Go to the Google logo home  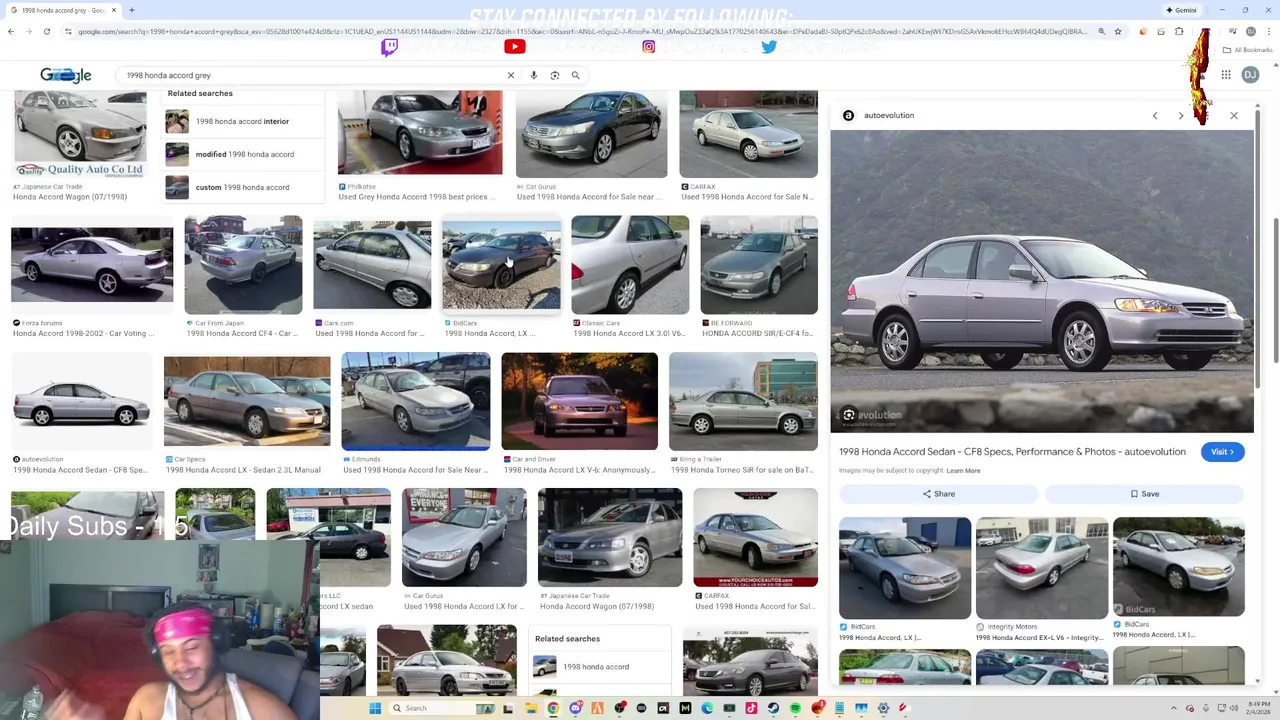click(66, 75)
